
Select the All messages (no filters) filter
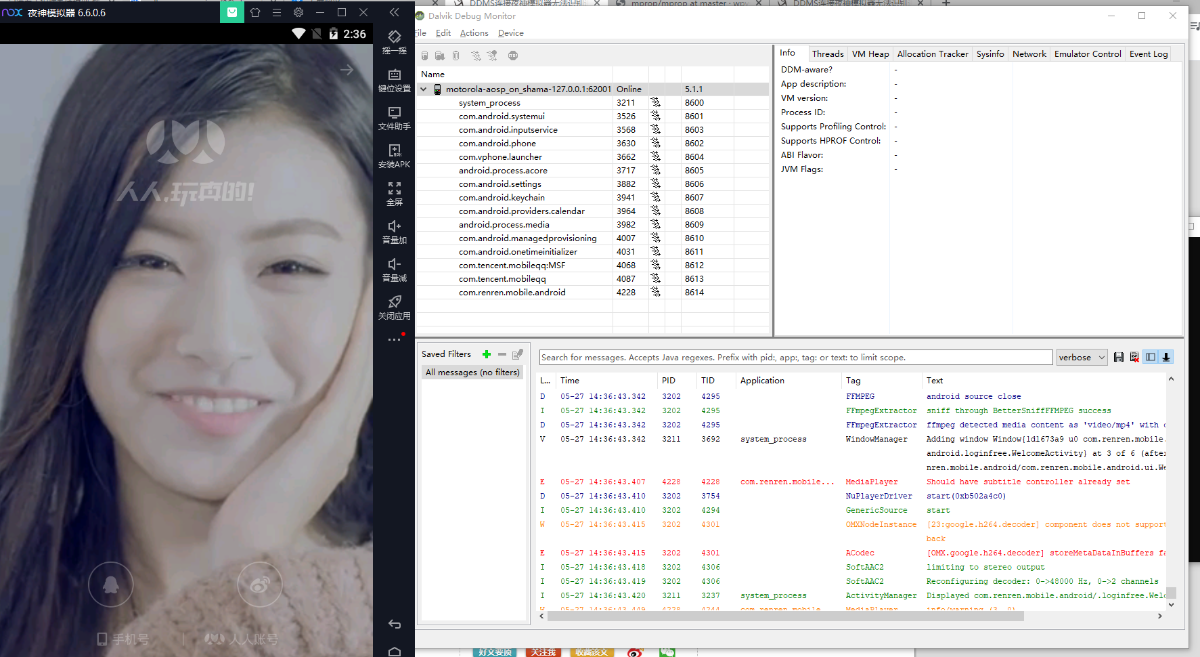point(472,372)
